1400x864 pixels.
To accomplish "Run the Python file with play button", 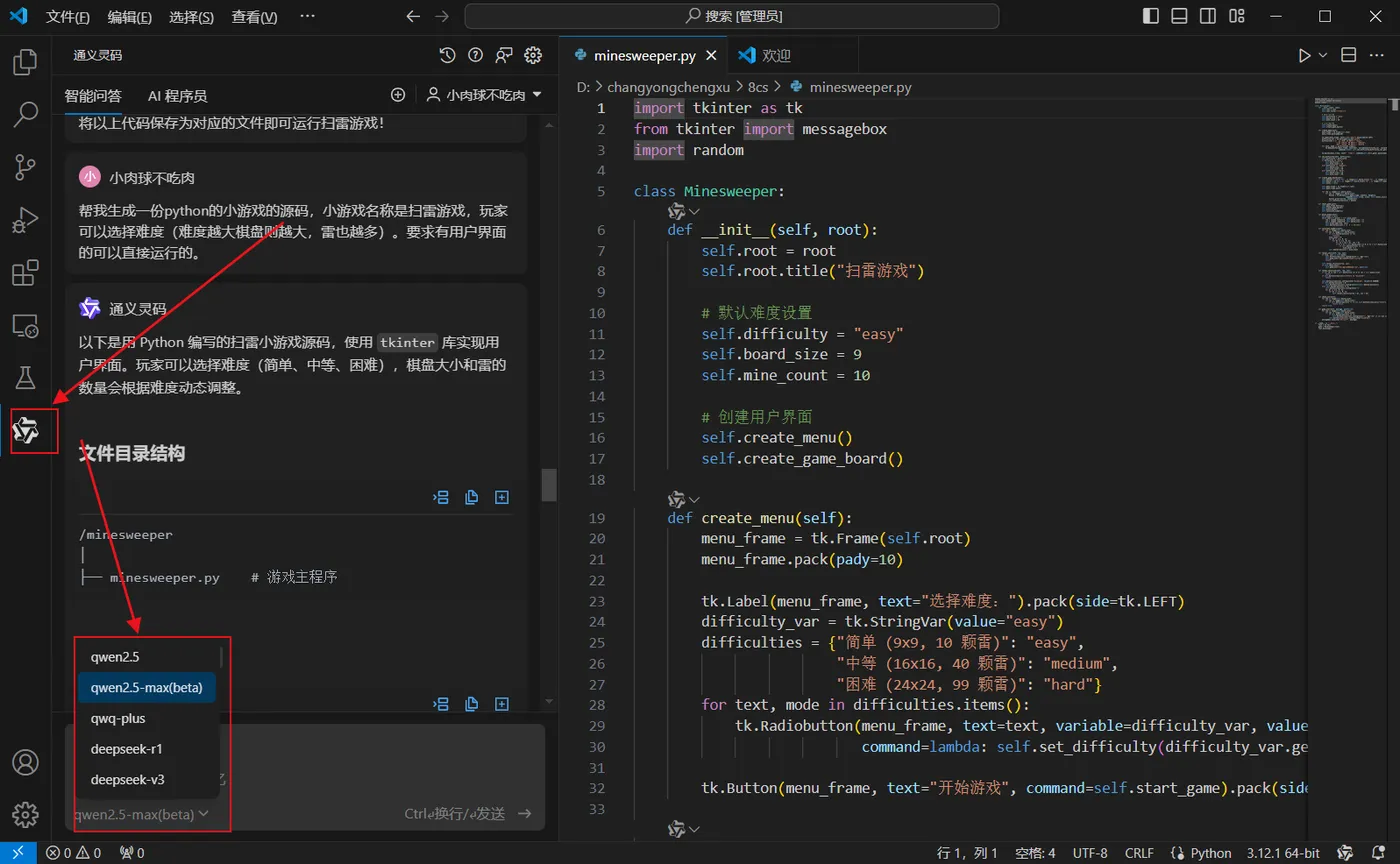I will pos(1305,56).
